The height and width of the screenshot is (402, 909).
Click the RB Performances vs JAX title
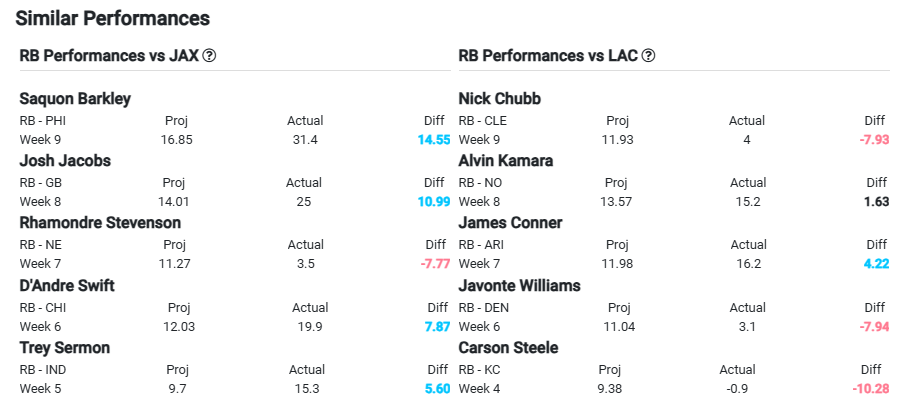tap(109, 56)
